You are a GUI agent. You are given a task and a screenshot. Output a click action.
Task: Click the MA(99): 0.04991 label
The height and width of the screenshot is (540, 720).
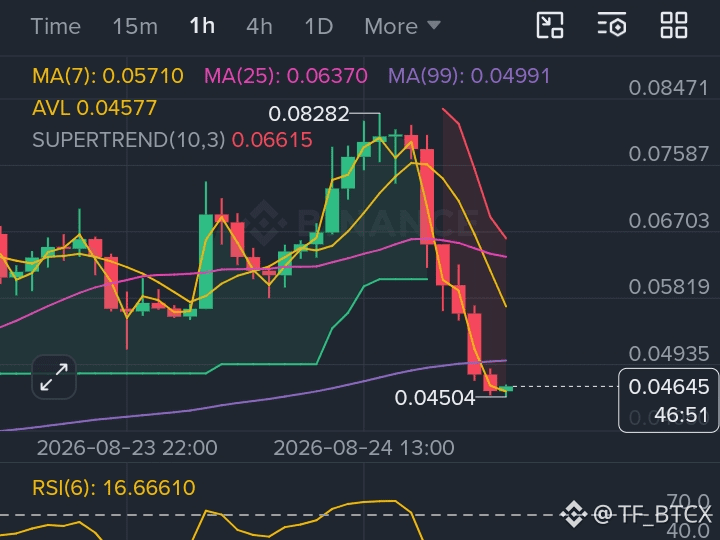(469, 76)
